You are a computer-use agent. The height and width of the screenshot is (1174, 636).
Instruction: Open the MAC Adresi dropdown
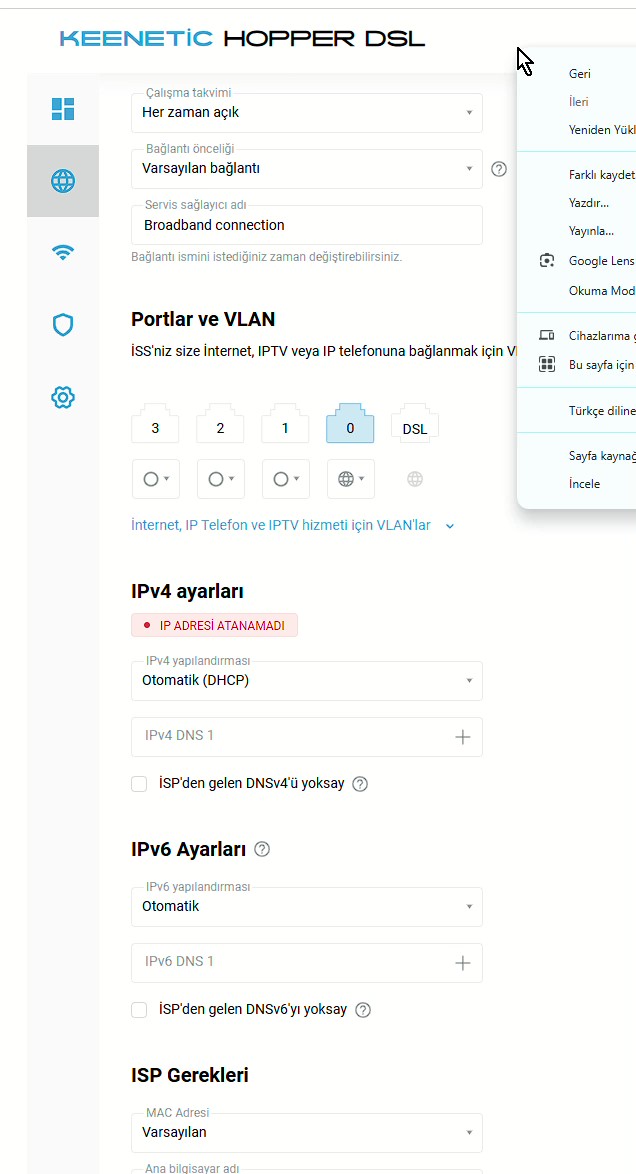[307, 1133]
